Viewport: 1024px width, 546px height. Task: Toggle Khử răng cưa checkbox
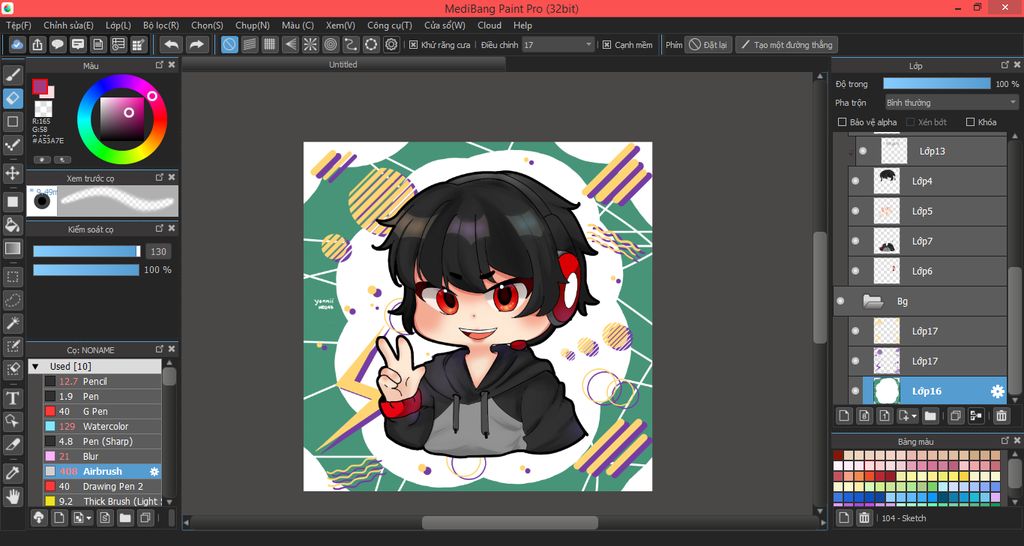[413, 45]
